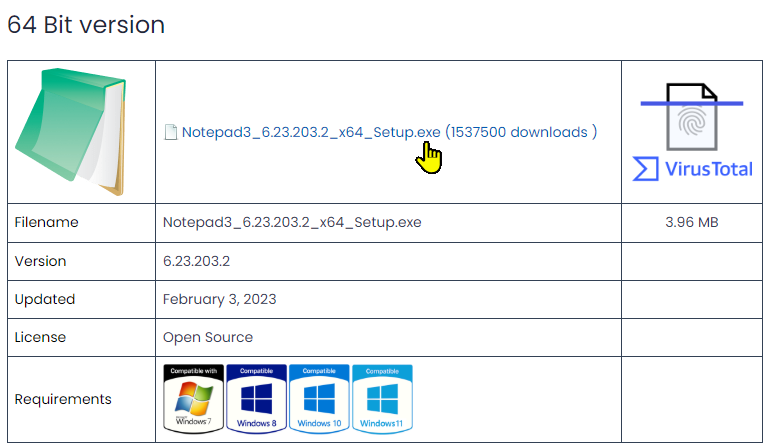Click the 'Updated' row label
Screen dimensions: 769x447
click(45, 299)
